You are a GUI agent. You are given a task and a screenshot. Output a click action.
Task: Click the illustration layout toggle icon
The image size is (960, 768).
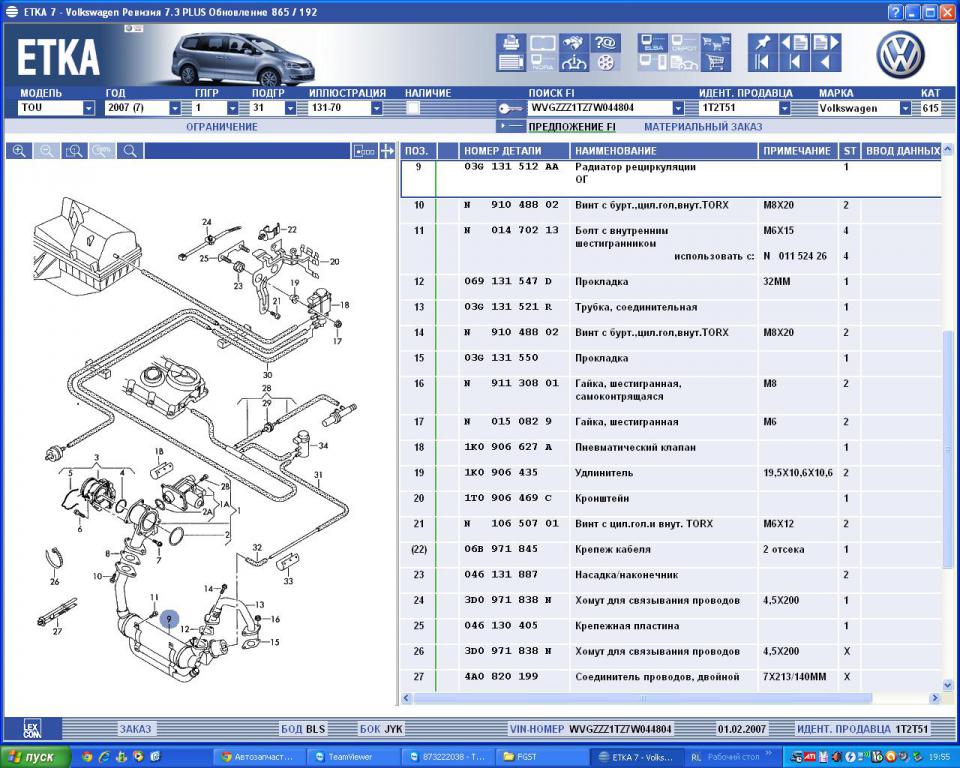364,151
